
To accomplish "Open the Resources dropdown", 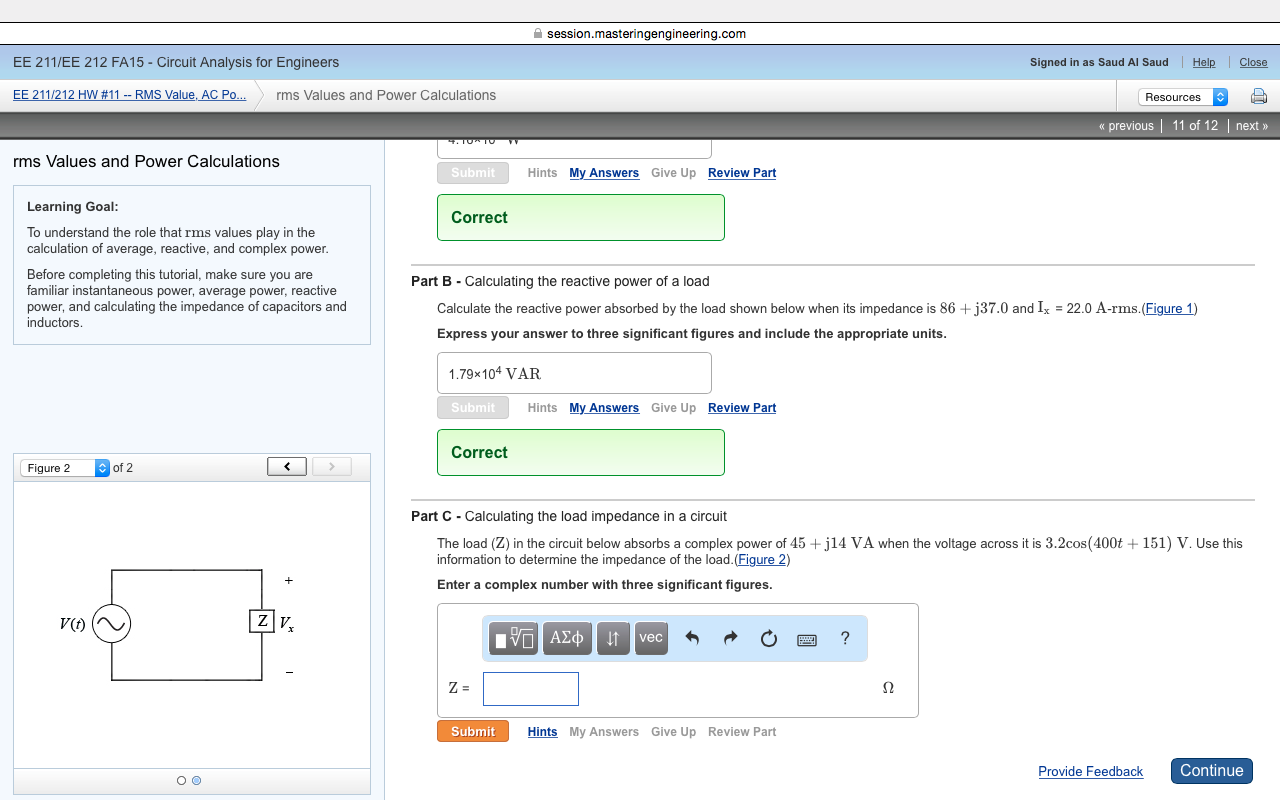I will click(x=1183, y=96).
